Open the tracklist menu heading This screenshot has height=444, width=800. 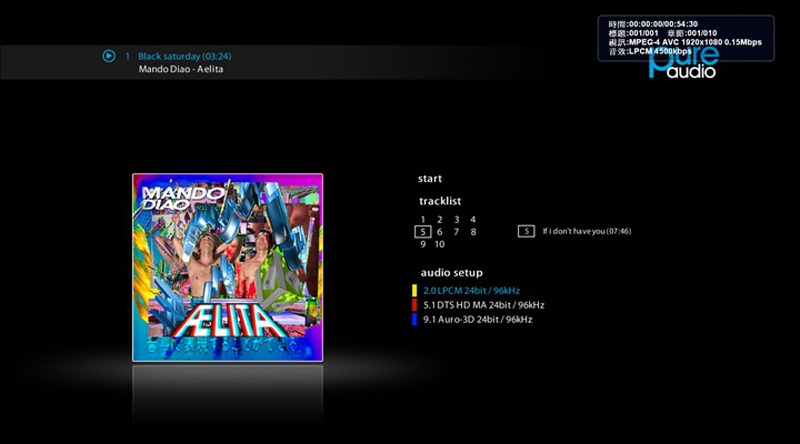[x=440, y=201]
